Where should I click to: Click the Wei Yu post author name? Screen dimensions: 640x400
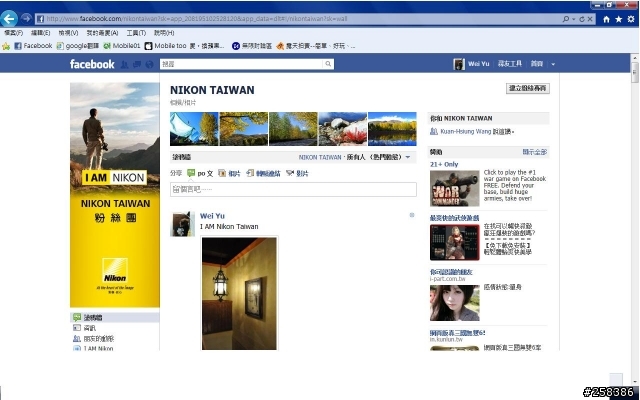click(x=212, y=216)
